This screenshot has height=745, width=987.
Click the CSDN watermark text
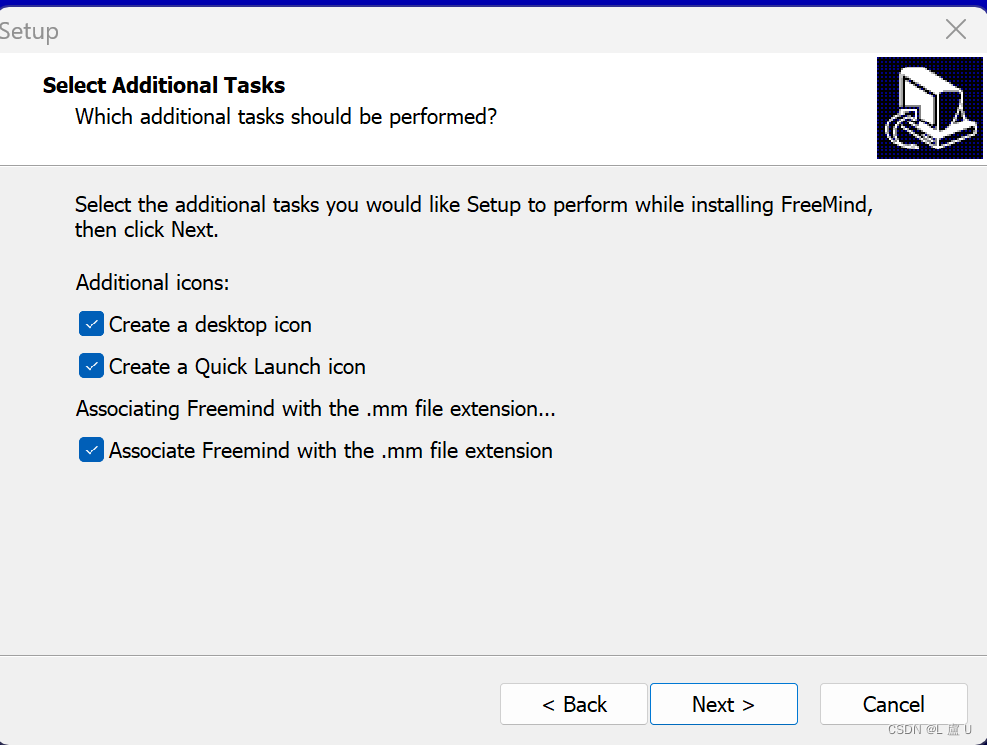(929, 730)
